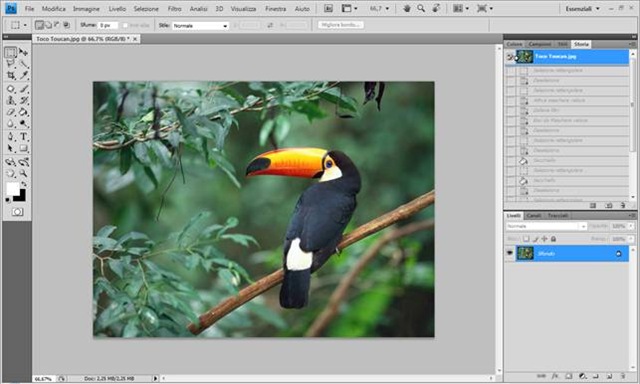Choose New Selection mode in options bar
The width and height of the screenshot is (640, 384).
[39, 25]
